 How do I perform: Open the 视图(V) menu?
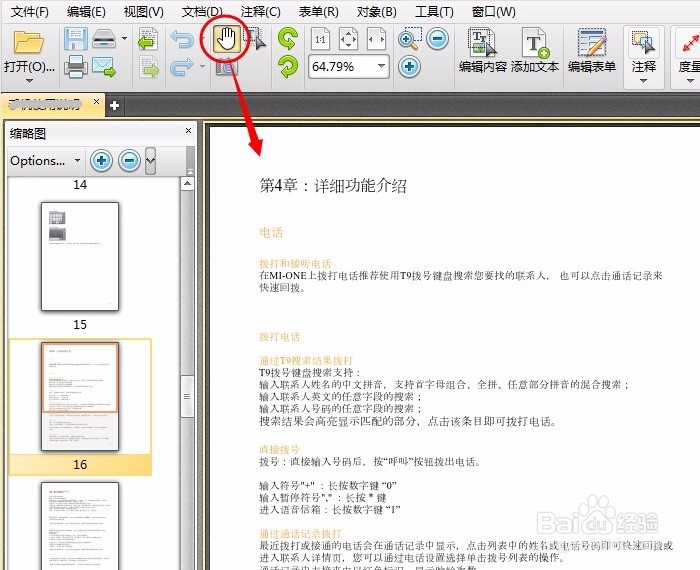pyautogui.click(x=143, y=11)
